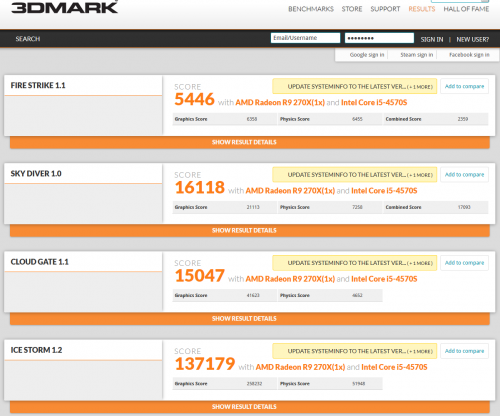Expand Sky Diver update SystemInfo notice
This screenshot has height=416, width=500.
[x=355, y=175]
